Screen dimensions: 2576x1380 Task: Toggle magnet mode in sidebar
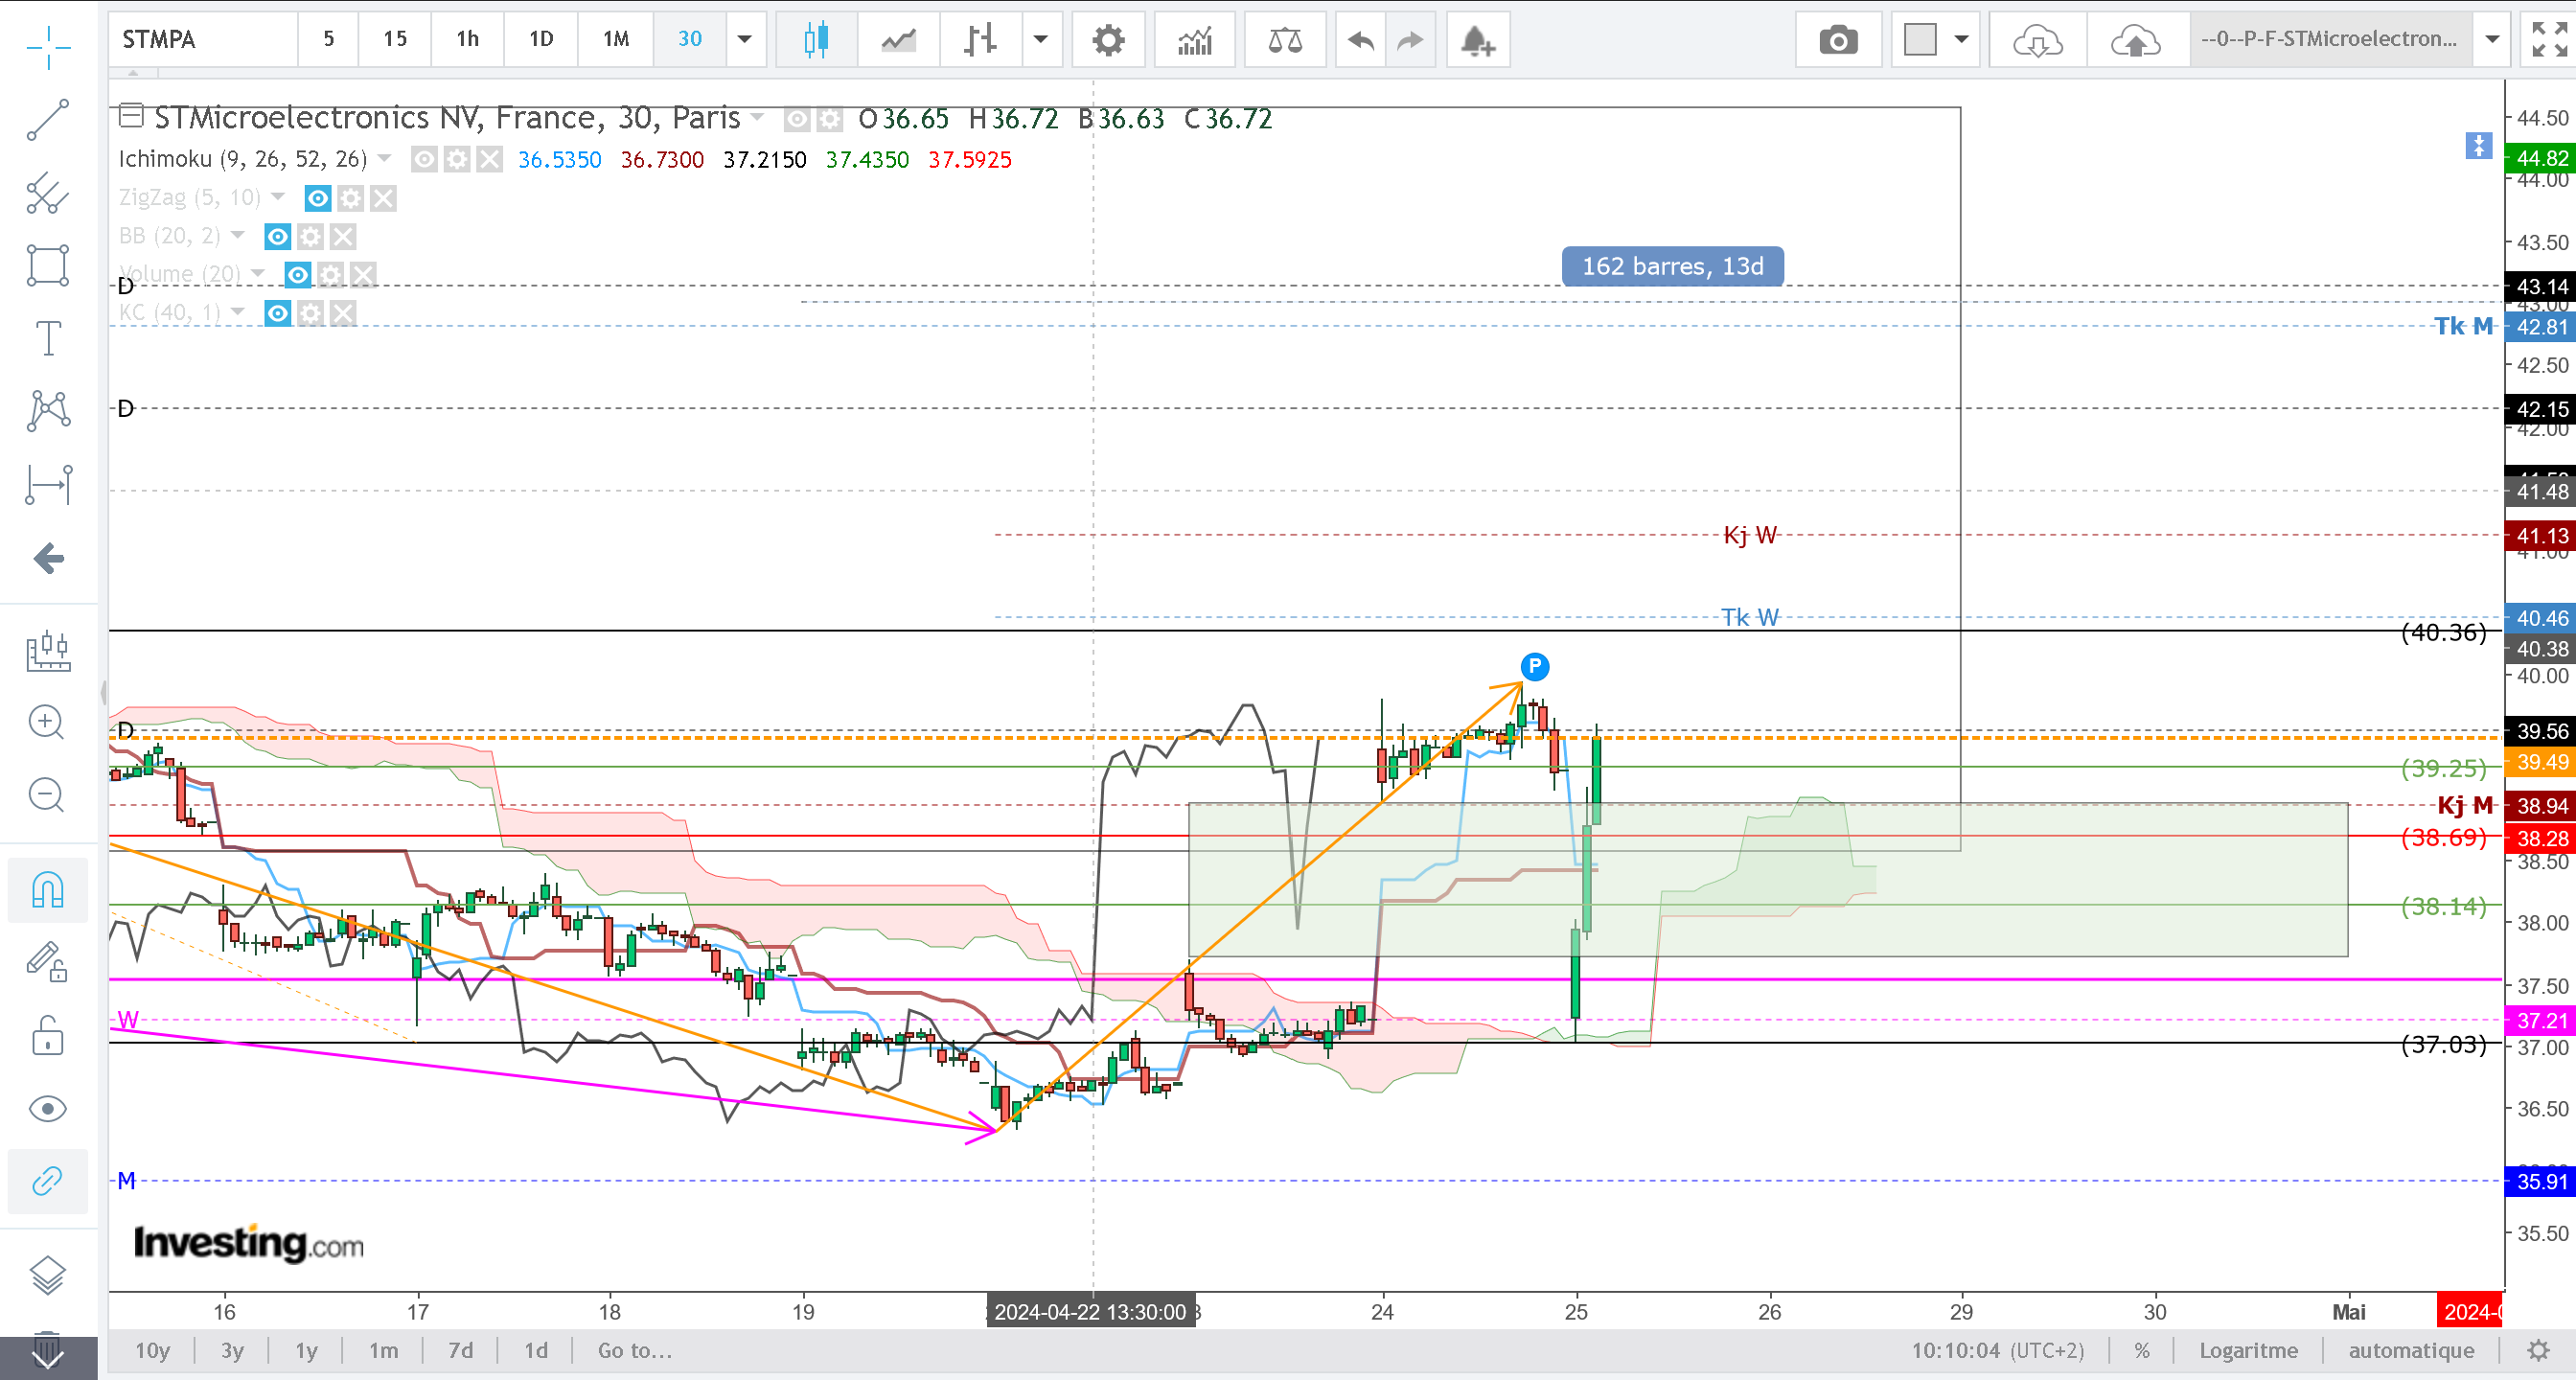pos(48,889)
